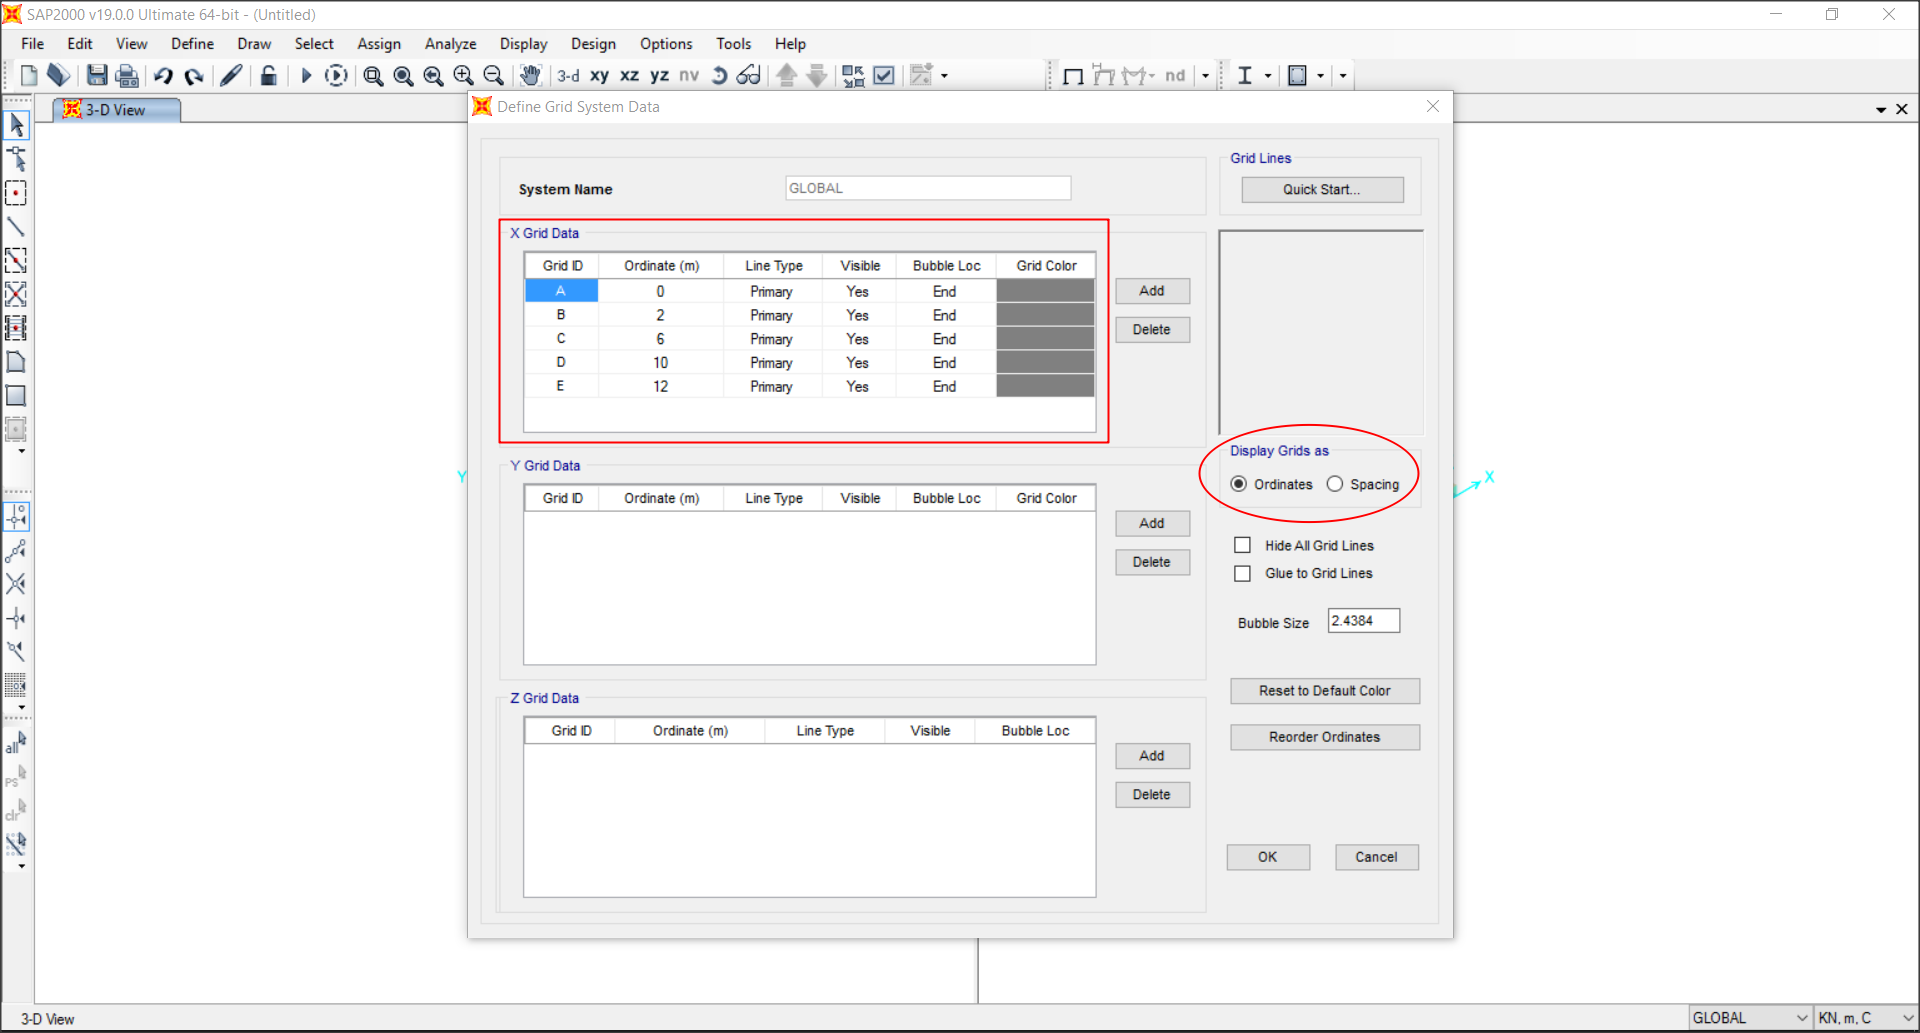1920x1033 pixels.
Task: Click the Rubber Band Zoom icon
Action: tap(373, 76)
